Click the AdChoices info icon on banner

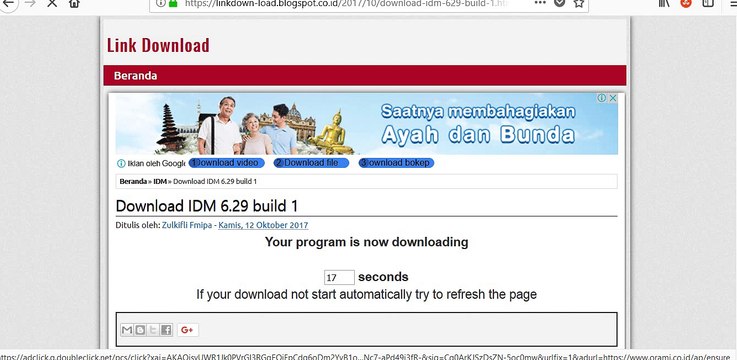click(x=601, y=98)
